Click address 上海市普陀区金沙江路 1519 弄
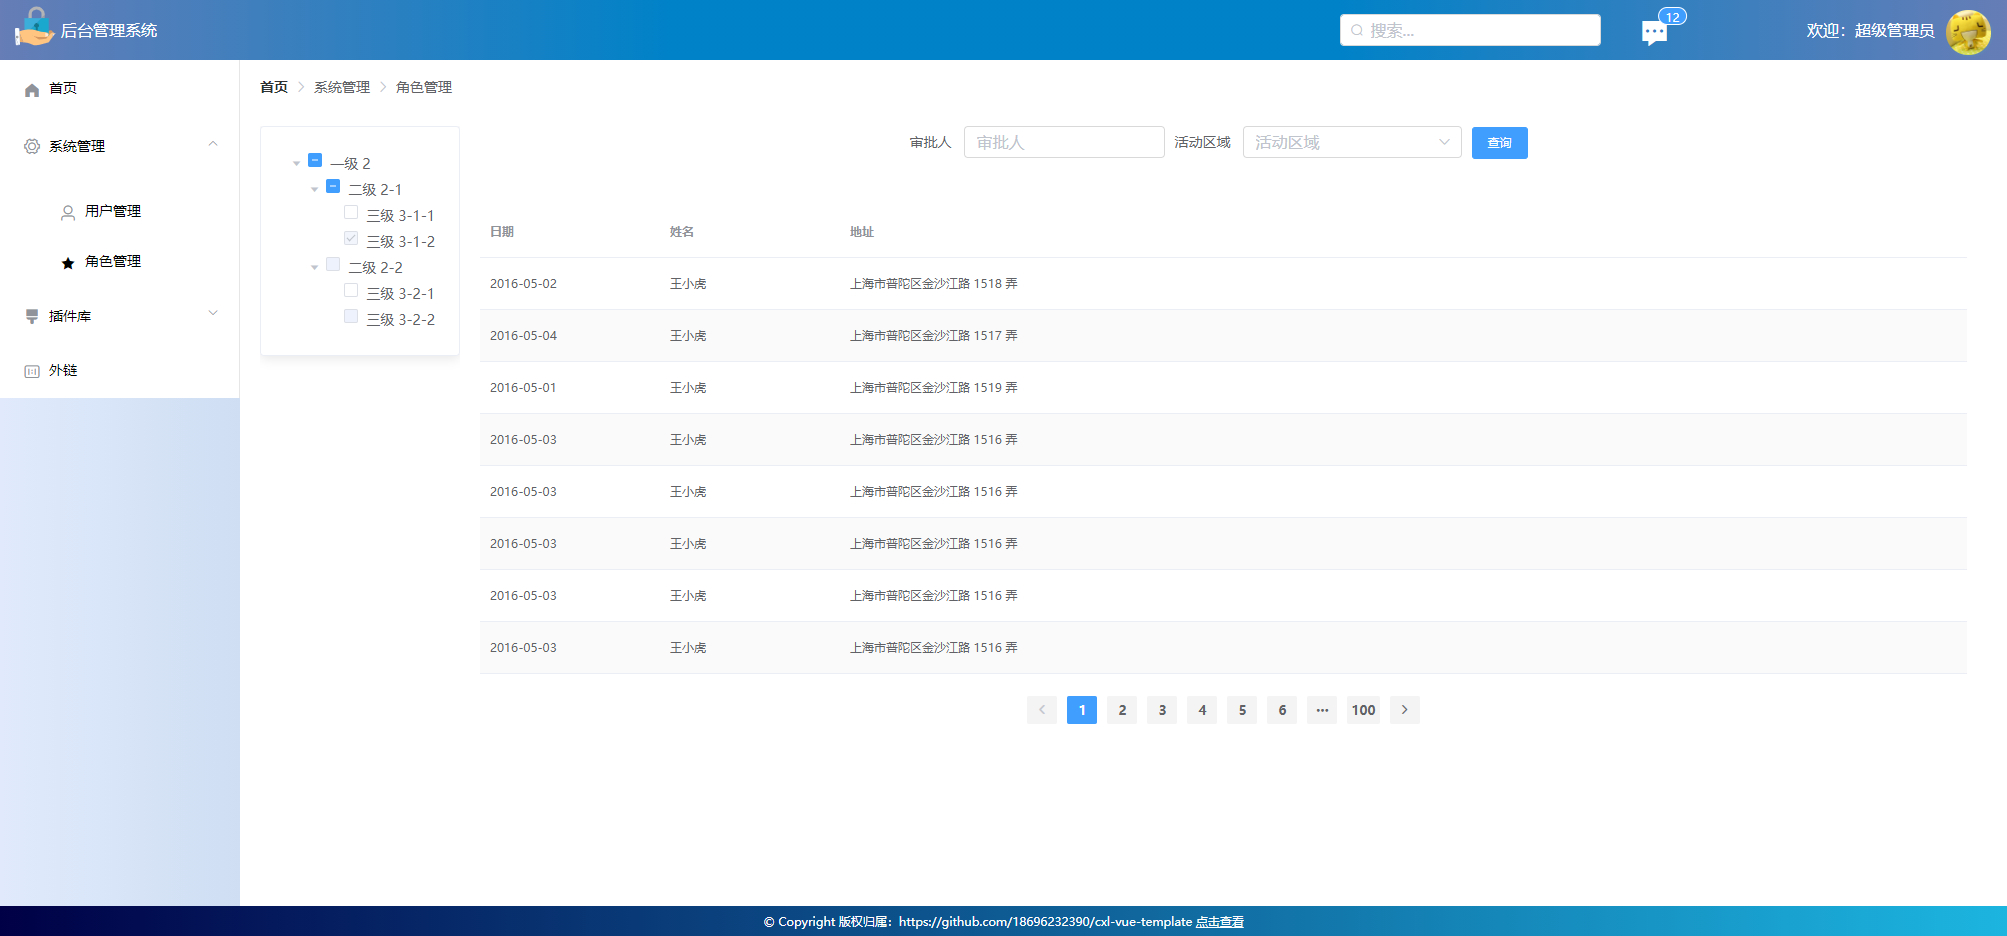This screenshot has width=2007, height=936. point(934,388)
